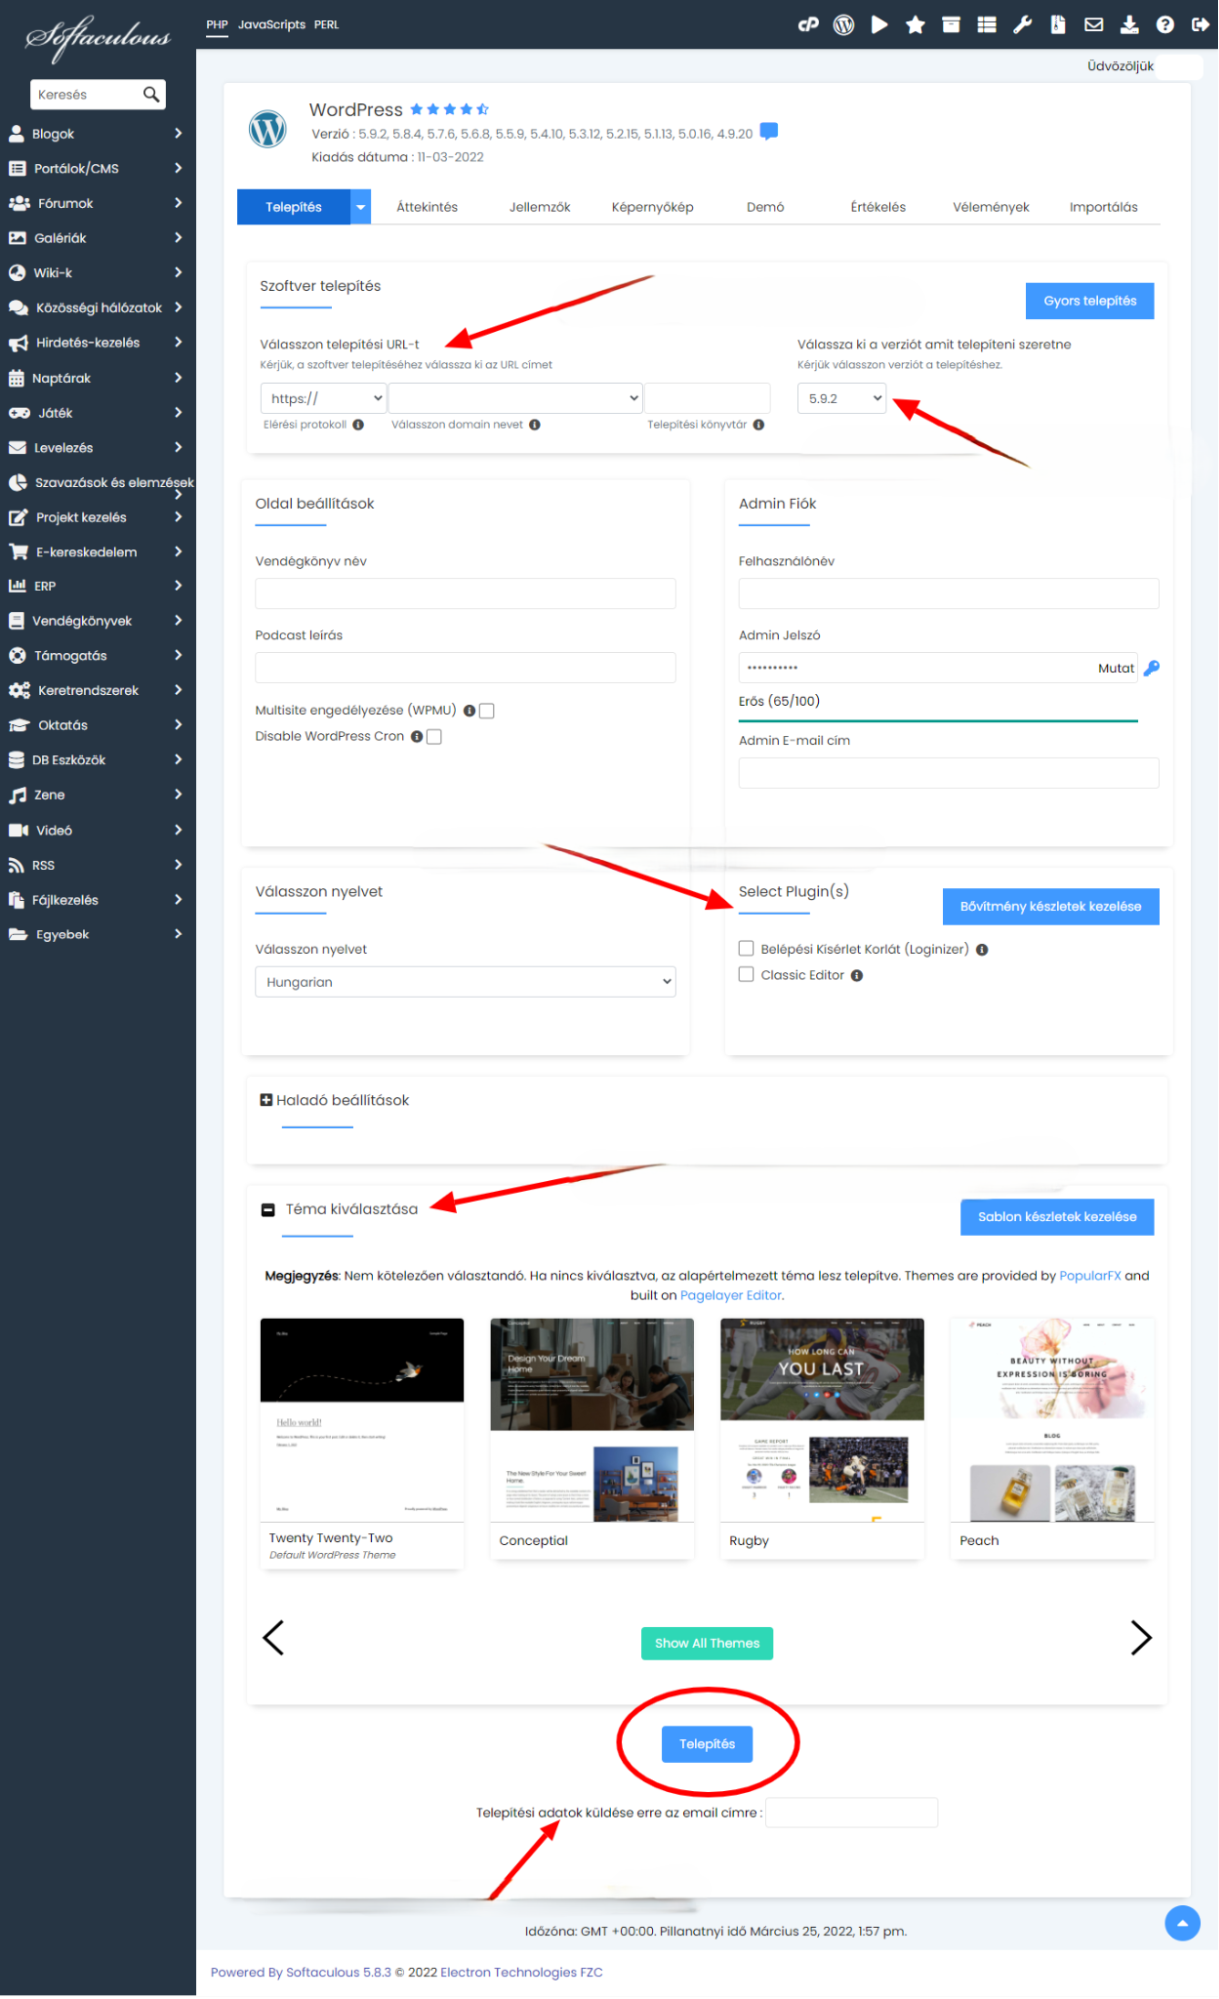The width and height of the screenshot is (1219, 1999).
Task: Open the installations archive box icon
Action: pos(951,25)
